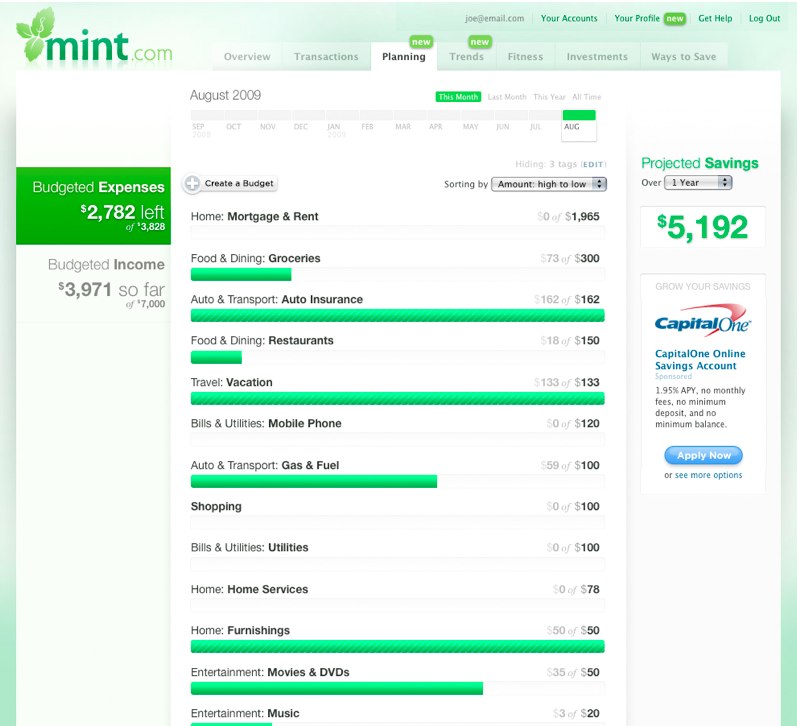Click the Get Help link
This screenshot has height=726, width=797.
(x=715, y=18)
